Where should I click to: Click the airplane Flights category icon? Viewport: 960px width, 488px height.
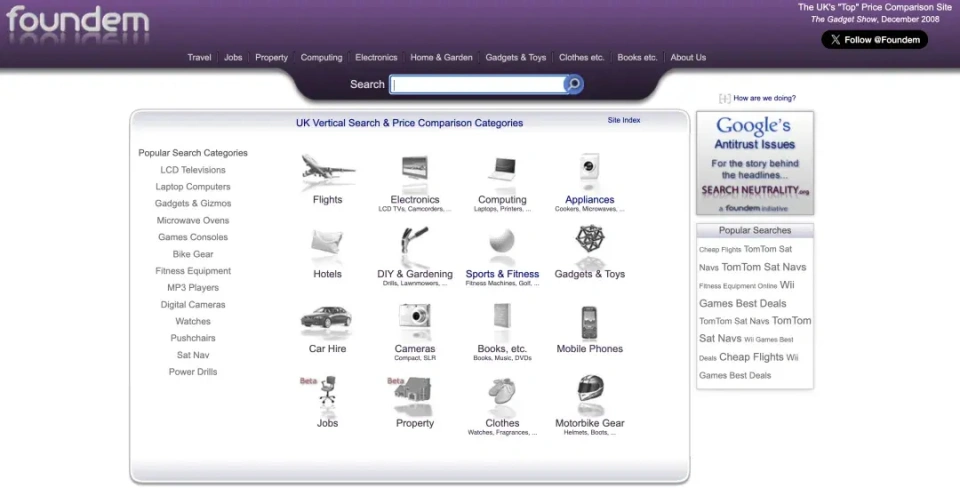327,170
